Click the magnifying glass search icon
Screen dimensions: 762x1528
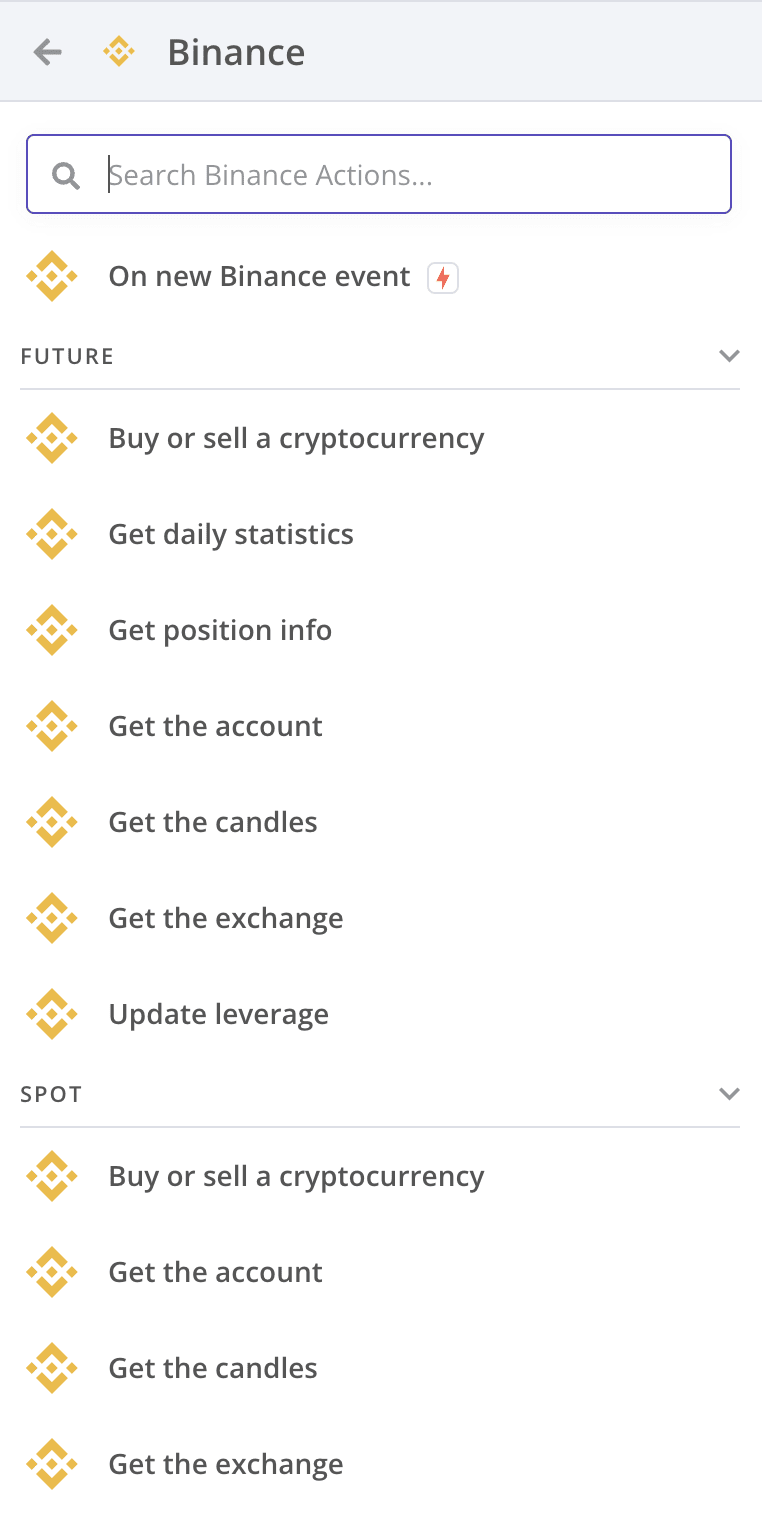[x=65, y=175]
